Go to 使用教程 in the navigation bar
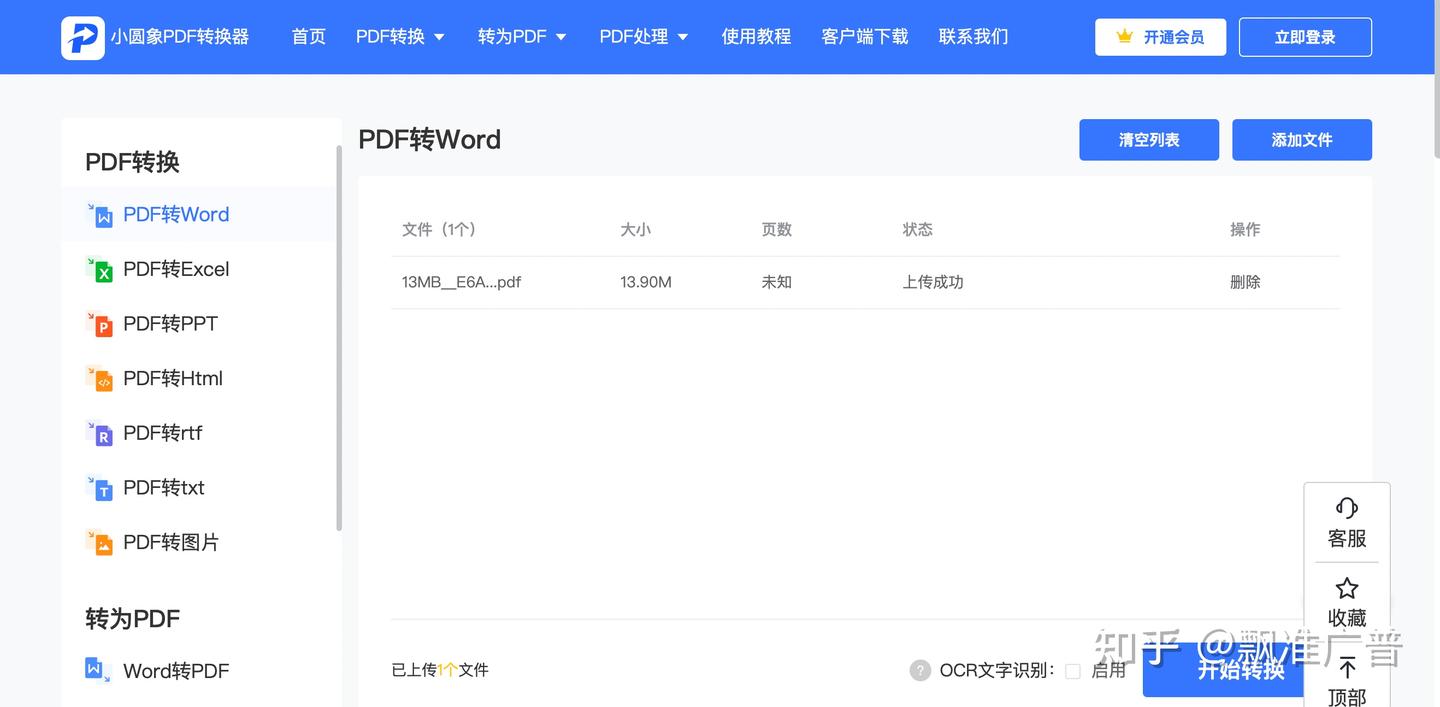The height and width of the screenshot is (707, 1440). point(756,37)
